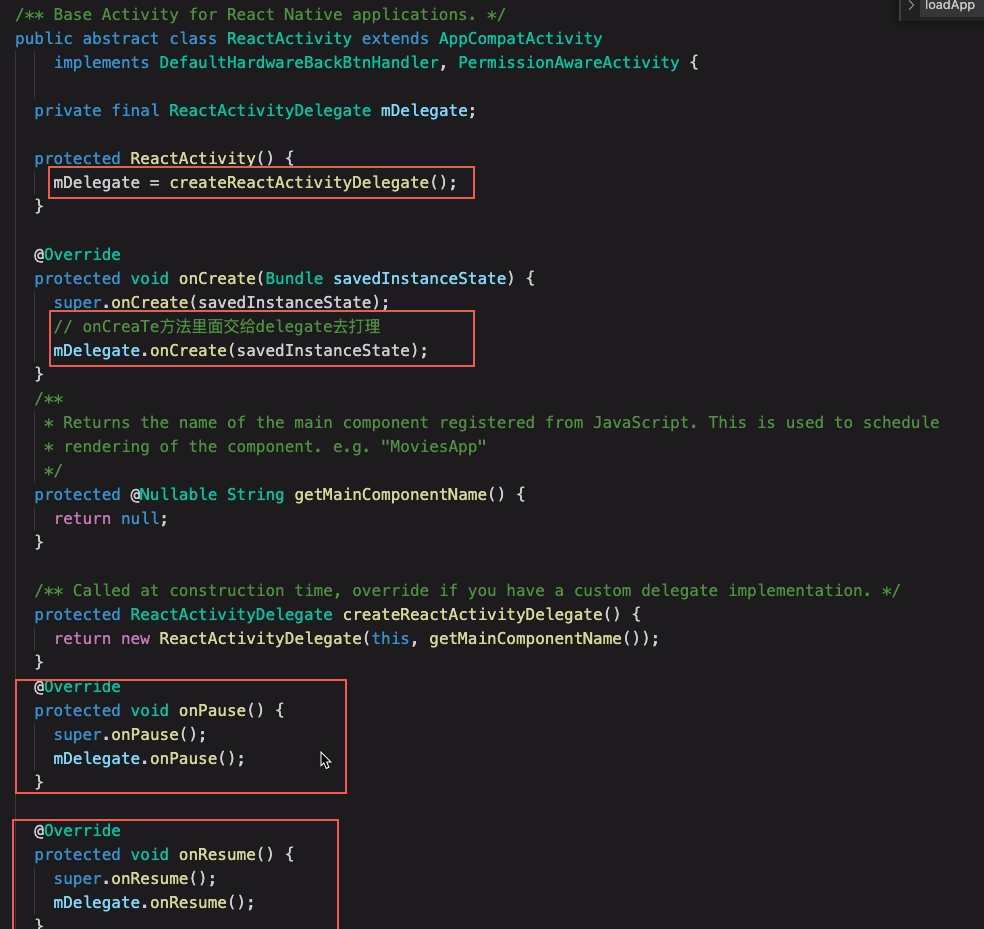Click the PermissionAwareActivity interface name
Image resolution: width=984 pixels, height=929 pixels.
568,63
